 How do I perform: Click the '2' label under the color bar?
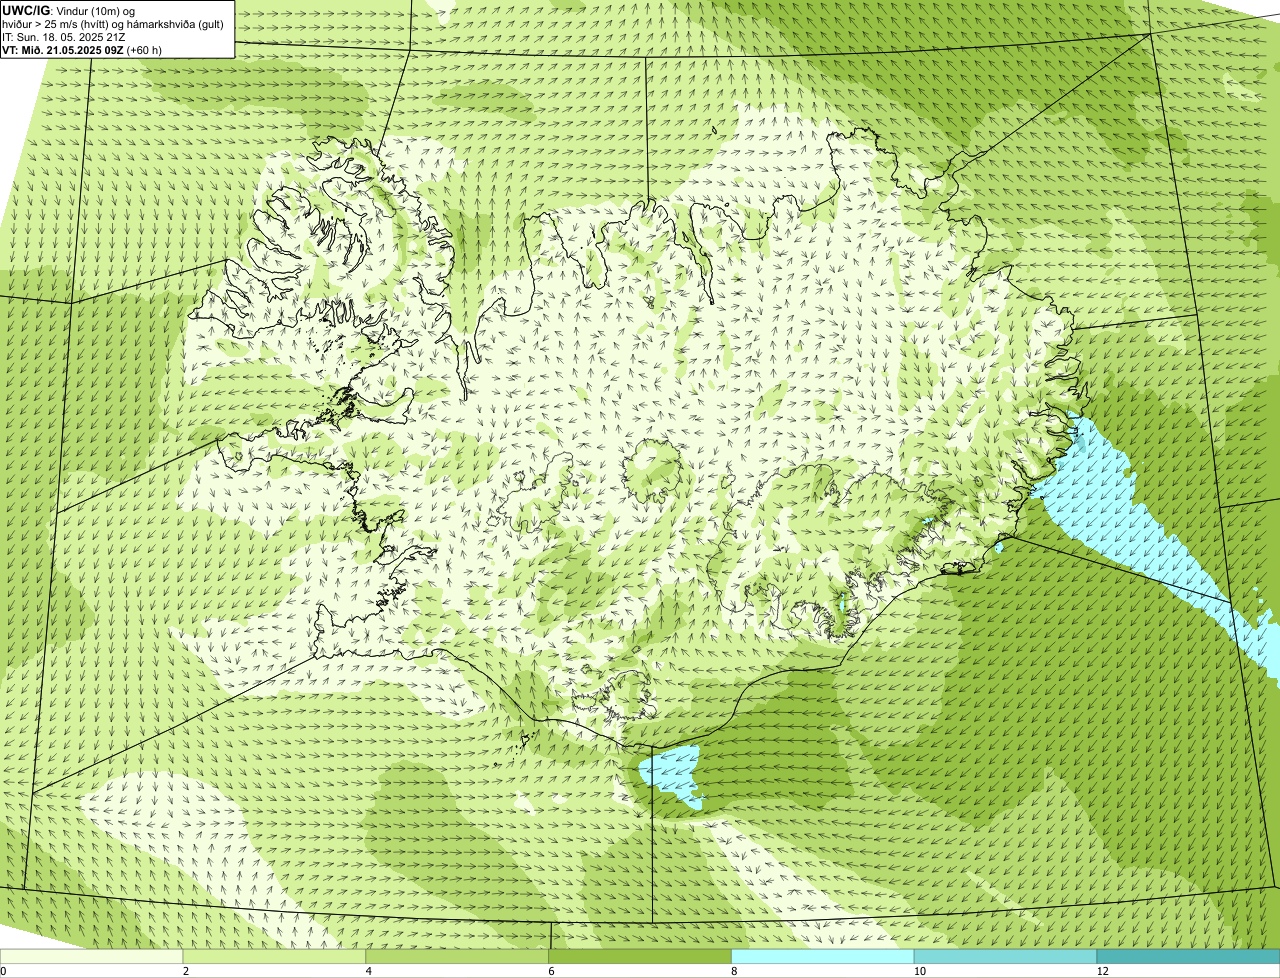tap(186, 971)
